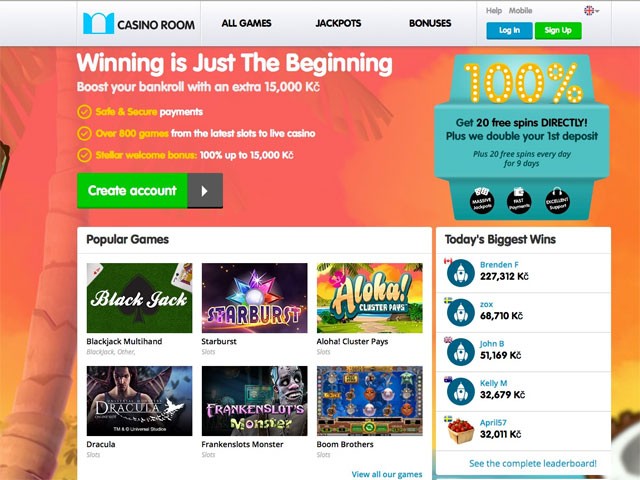Click the strawberry basket avatar for April57
Viewport: 640px width, 480px height.
click(x=460, y=431)
